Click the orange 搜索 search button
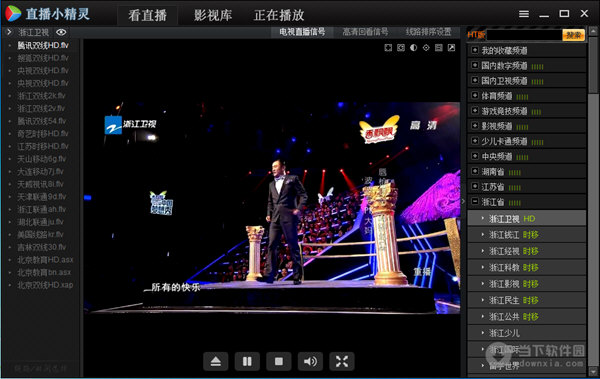 click(x=573, y=35)
